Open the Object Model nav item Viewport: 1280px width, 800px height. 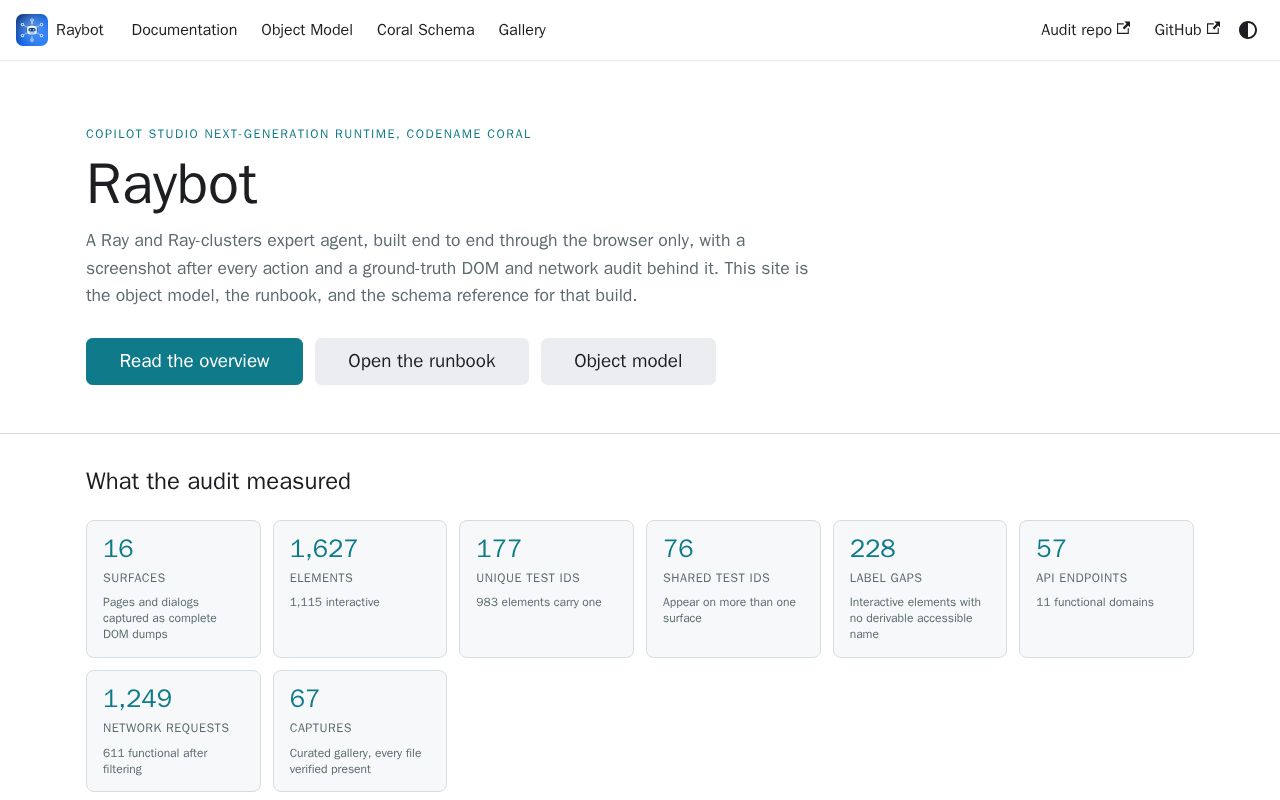click(307, 30)
